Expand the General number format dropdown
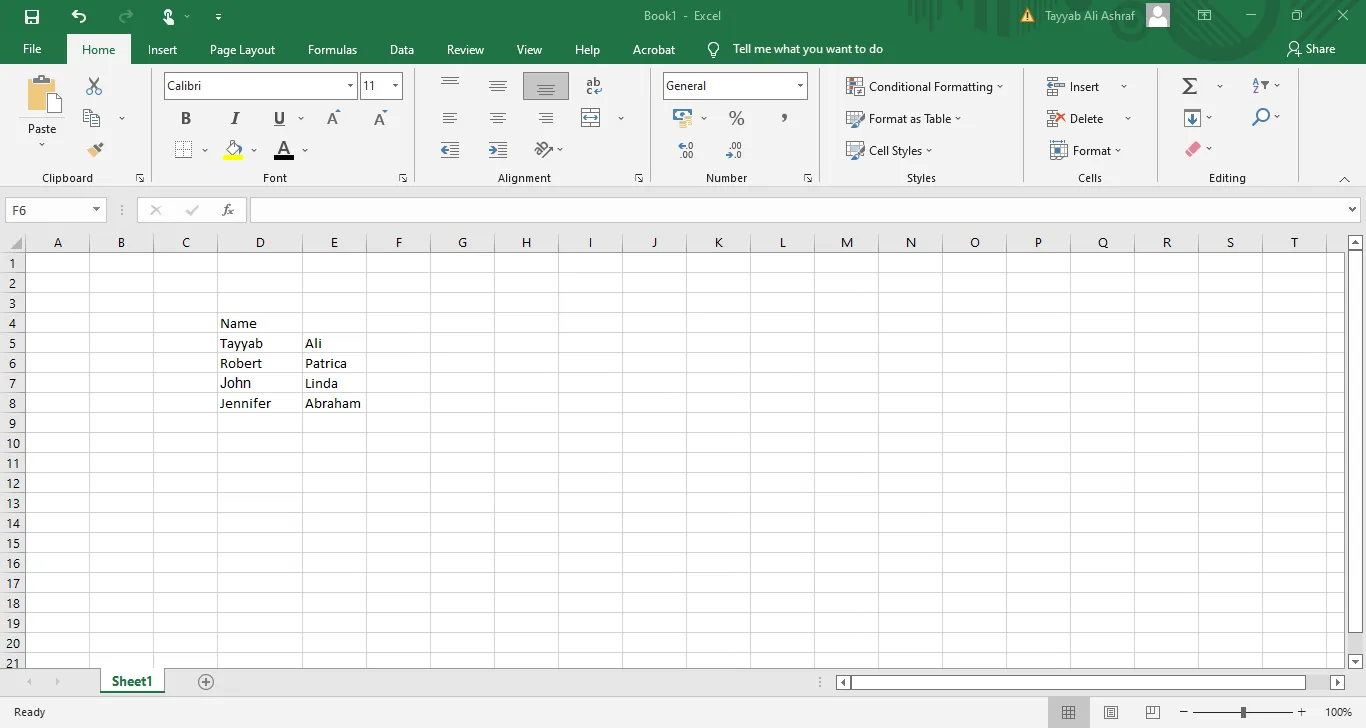The height and width of the screenshot is (728, 1366). click(800, 86)
